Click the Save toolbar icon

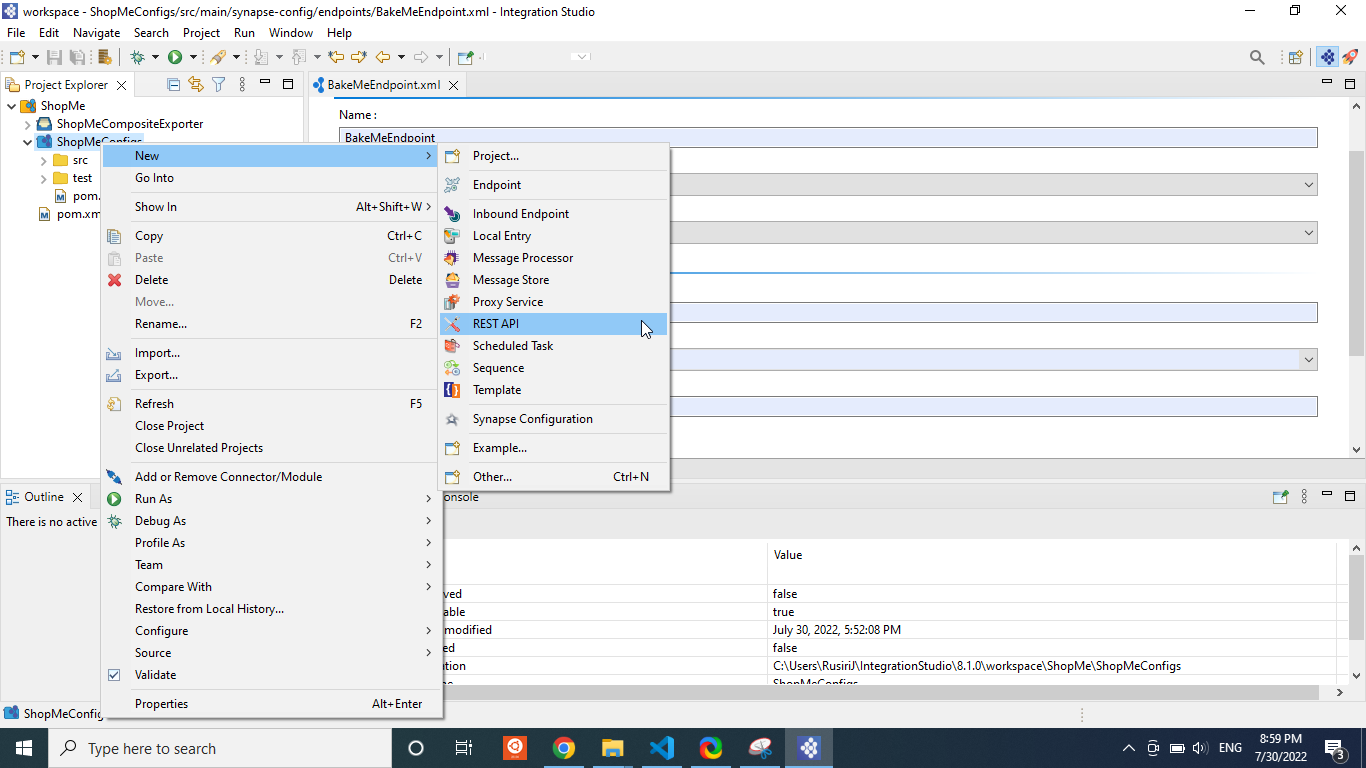54,58
